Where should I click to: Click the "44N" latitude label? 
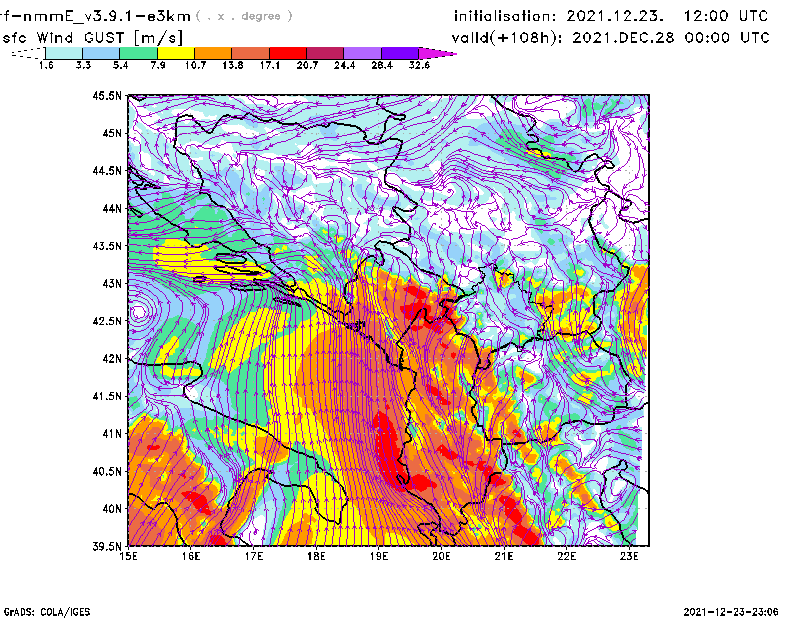[112, 208]
